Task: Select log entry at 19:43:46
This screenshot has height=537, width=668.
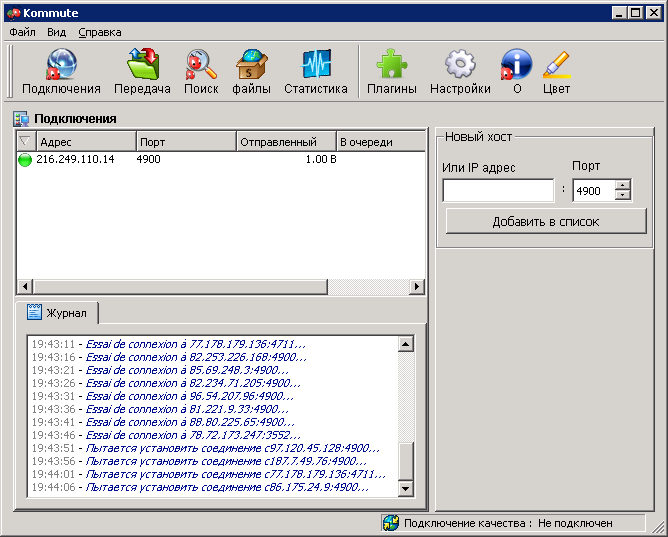Action: click(x=166, y=435)
